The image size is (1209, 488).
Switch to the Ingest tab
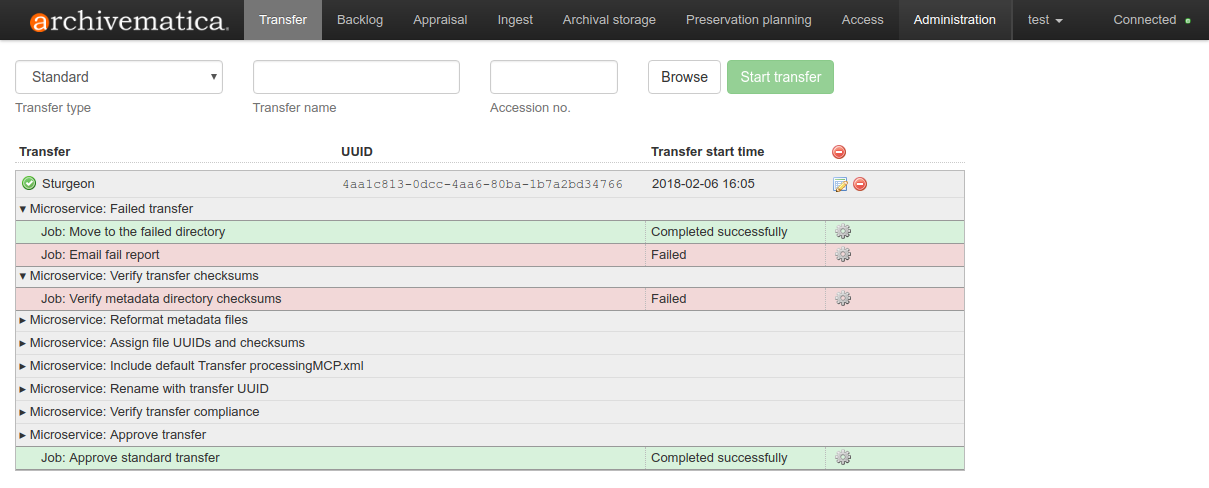[515, 20]
